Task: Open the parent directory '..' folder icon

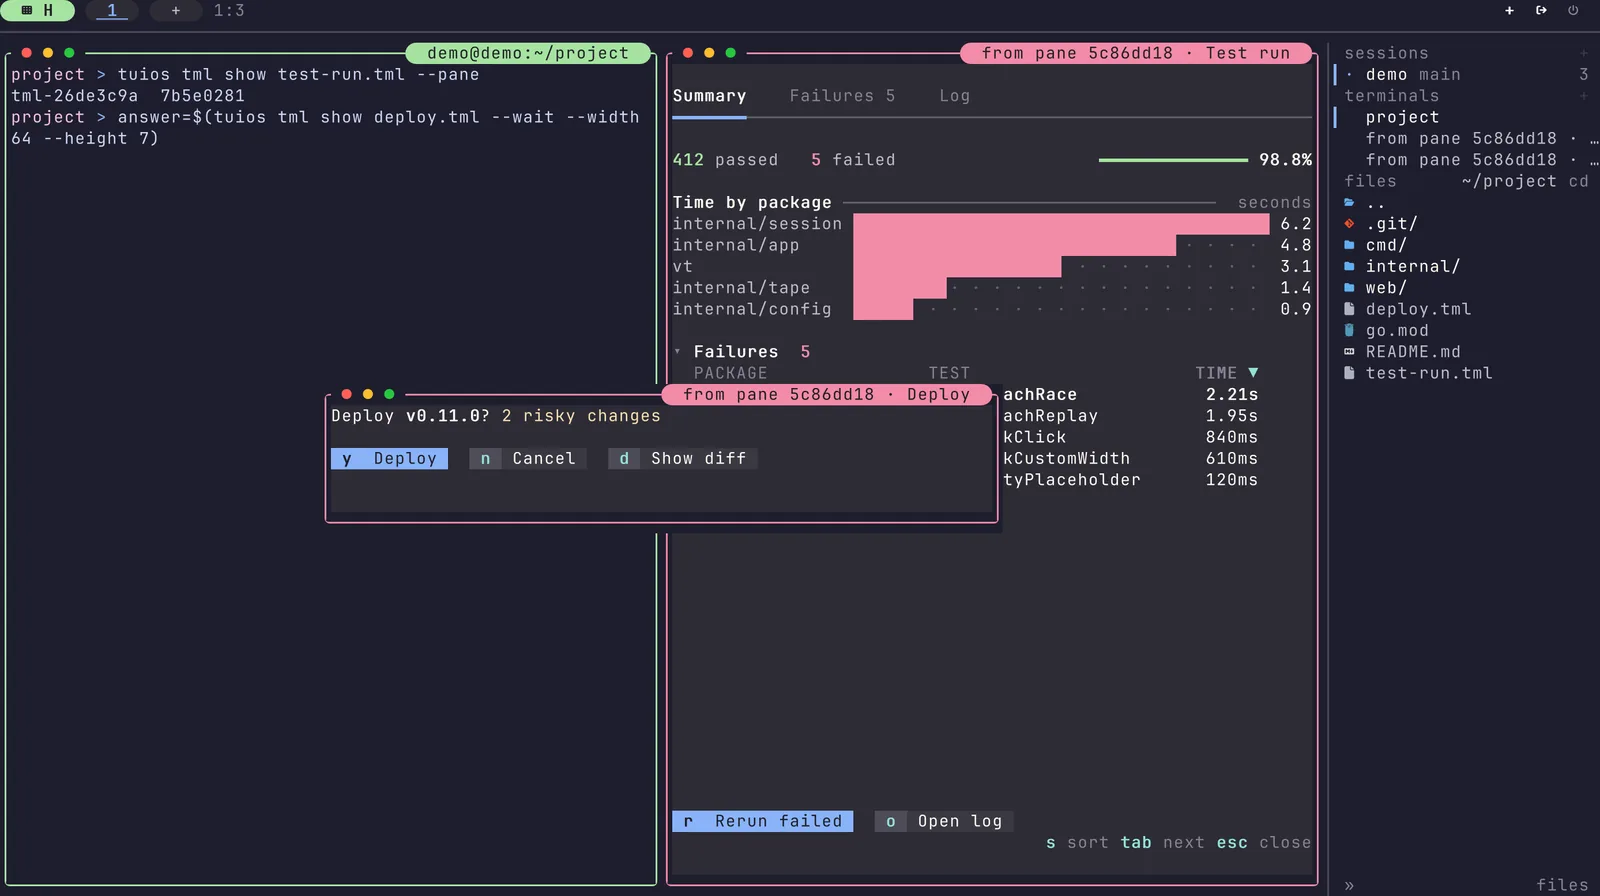Action: click(1349, 203)
